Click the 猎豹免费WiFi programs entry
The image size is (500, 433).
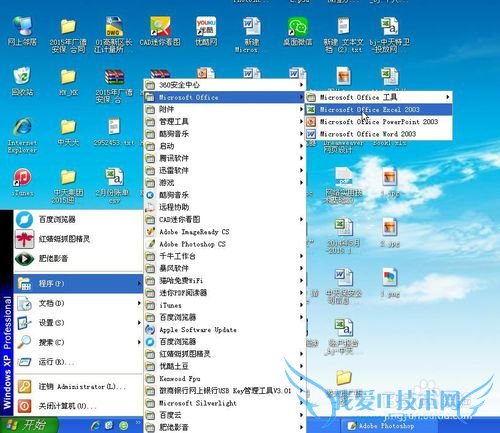pyautogui.click(x=224, y=280)
